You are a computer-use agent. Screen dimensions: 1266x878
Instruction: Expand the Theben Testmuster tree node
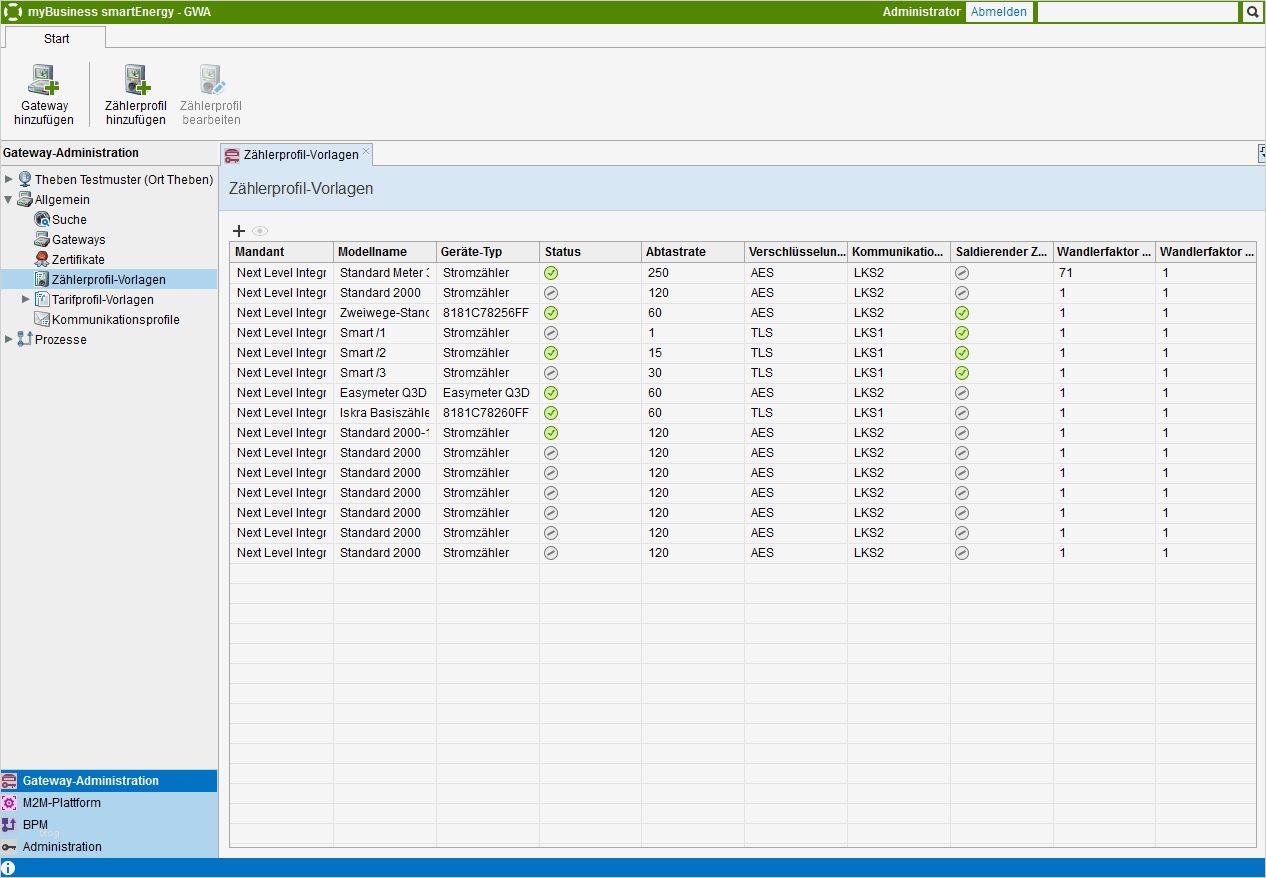click(9, 180)
